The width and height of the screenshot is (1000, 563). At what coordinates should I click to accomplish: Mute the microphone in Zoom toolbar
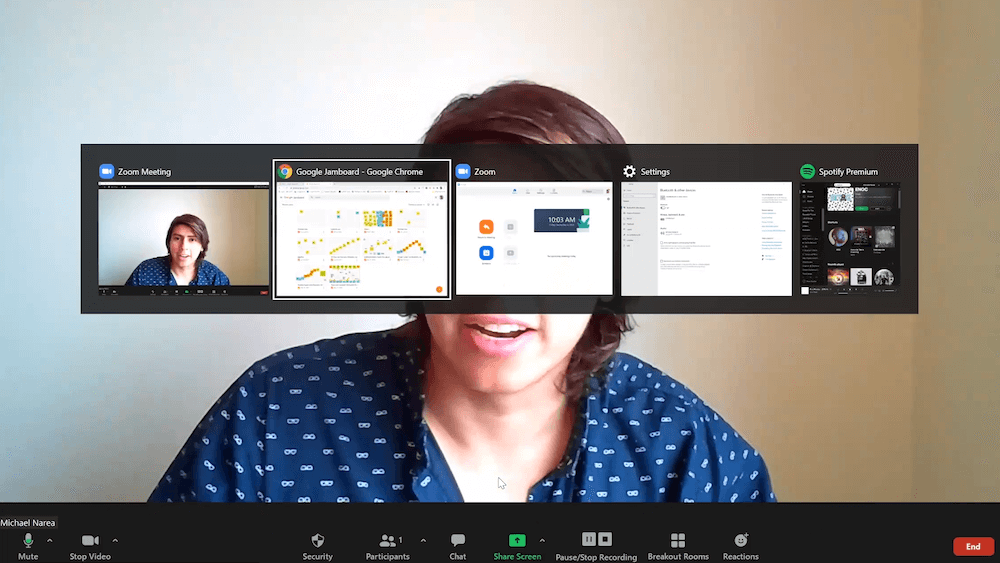[27, 546]
